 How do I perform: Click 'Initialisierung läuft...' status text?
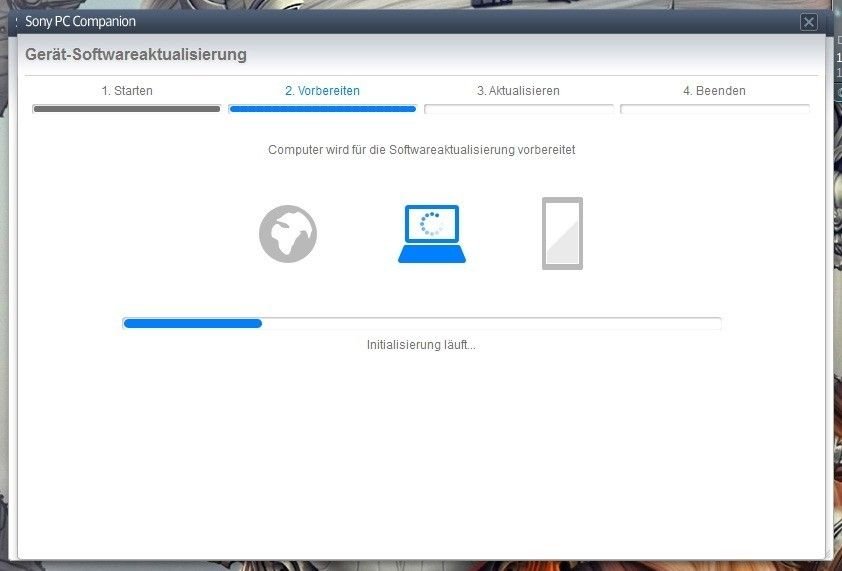(x=421, y=345)
